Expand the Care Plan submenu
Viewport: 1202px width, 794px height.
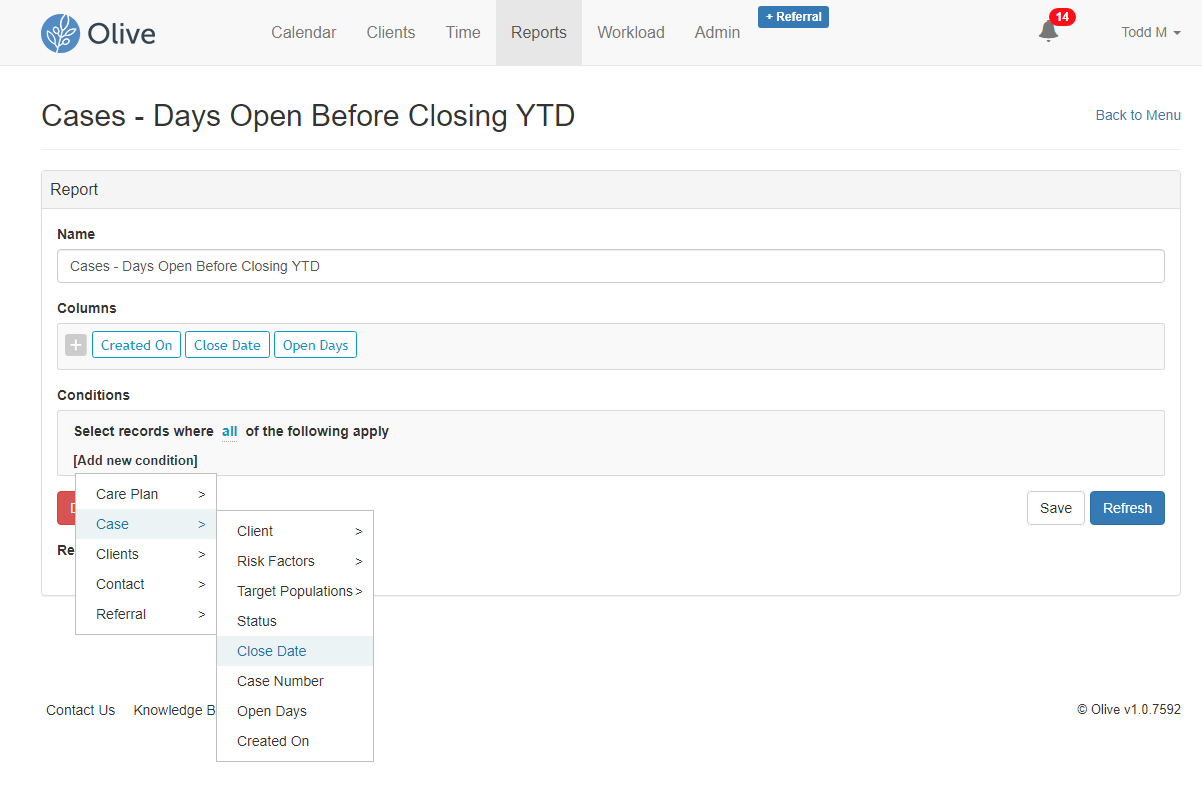pos(146,494)
